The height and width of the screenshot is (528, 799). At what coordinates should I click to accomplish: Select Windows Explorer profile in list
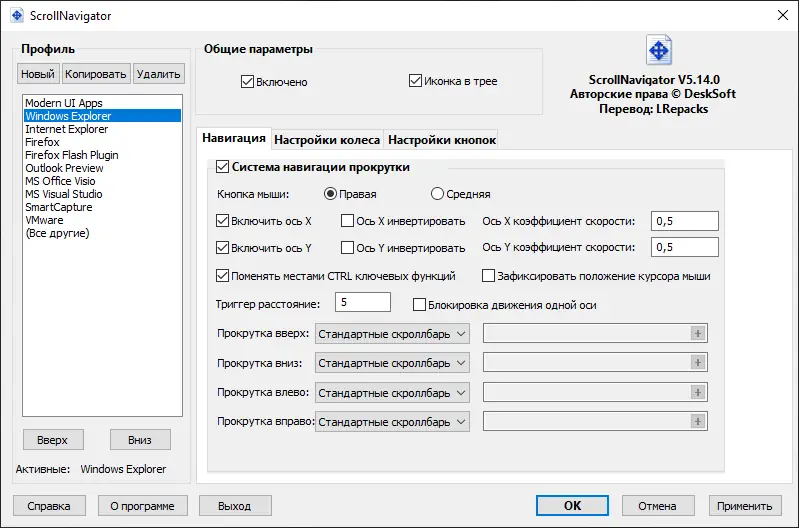click(102, 116)
